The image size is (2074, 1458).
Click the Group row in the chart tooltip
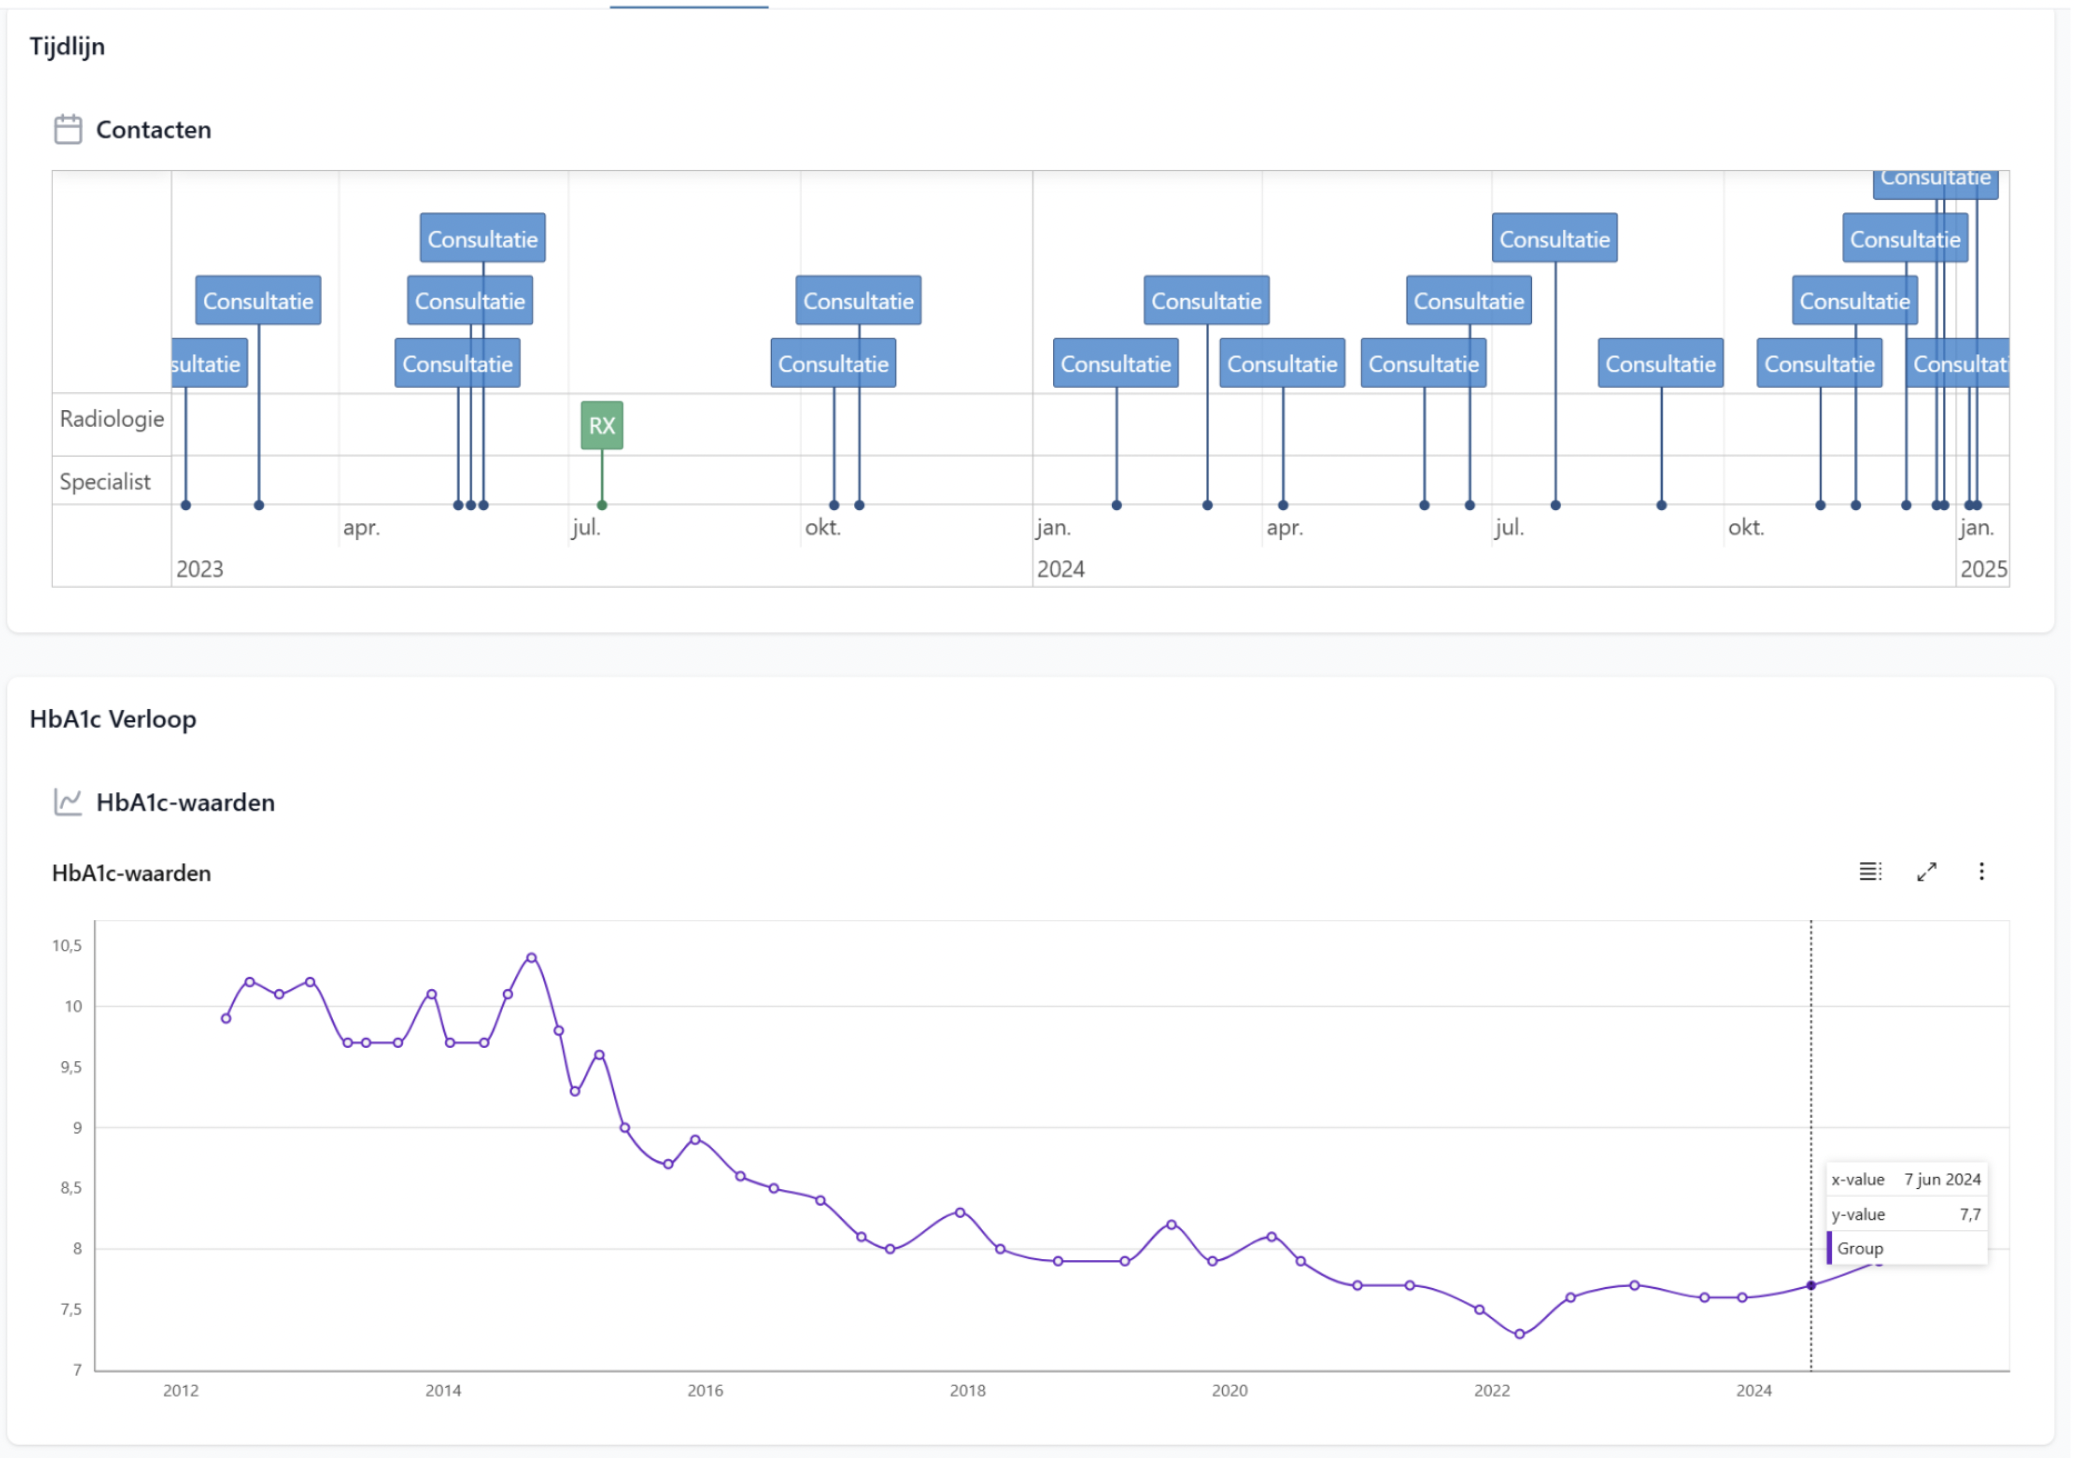1907,1248
